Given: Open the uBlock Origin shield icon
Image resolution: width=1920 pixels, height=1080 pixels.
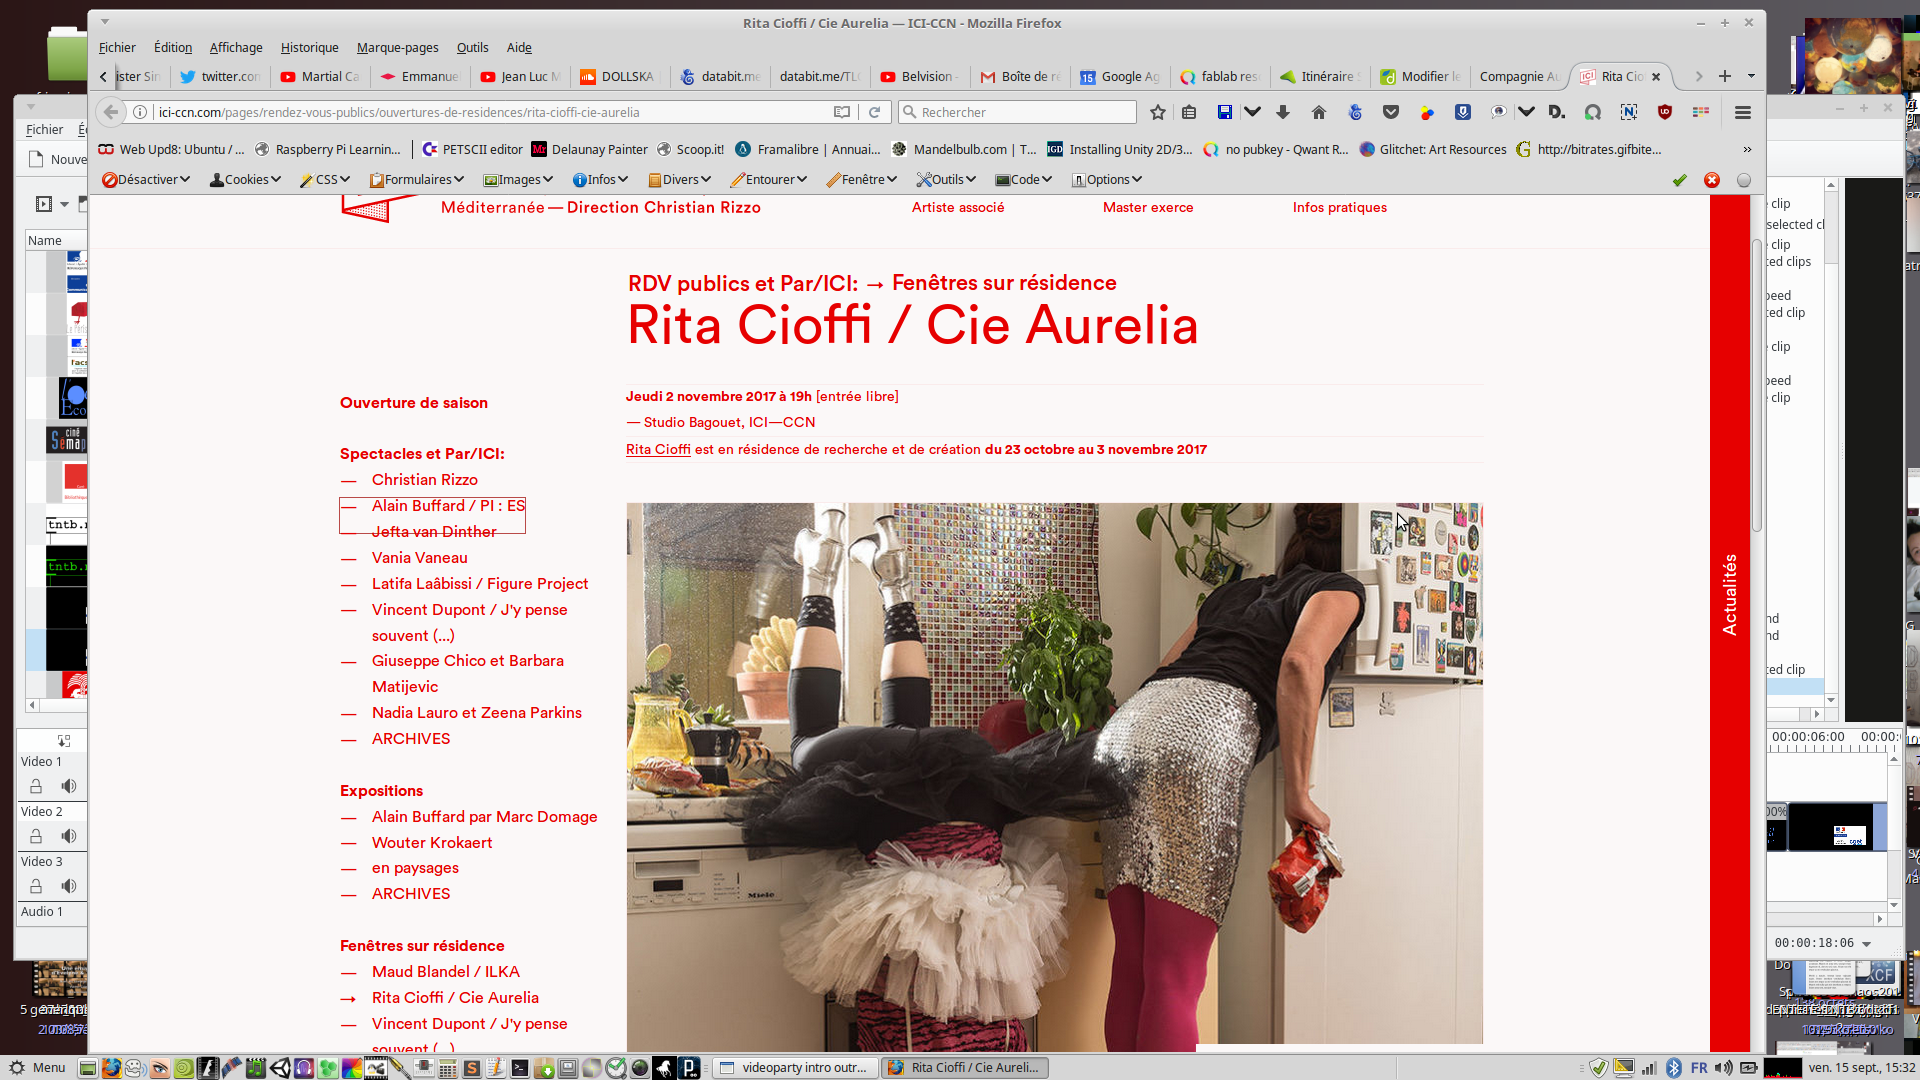Looking at the screenshot, I should (x=1665, y=112).
